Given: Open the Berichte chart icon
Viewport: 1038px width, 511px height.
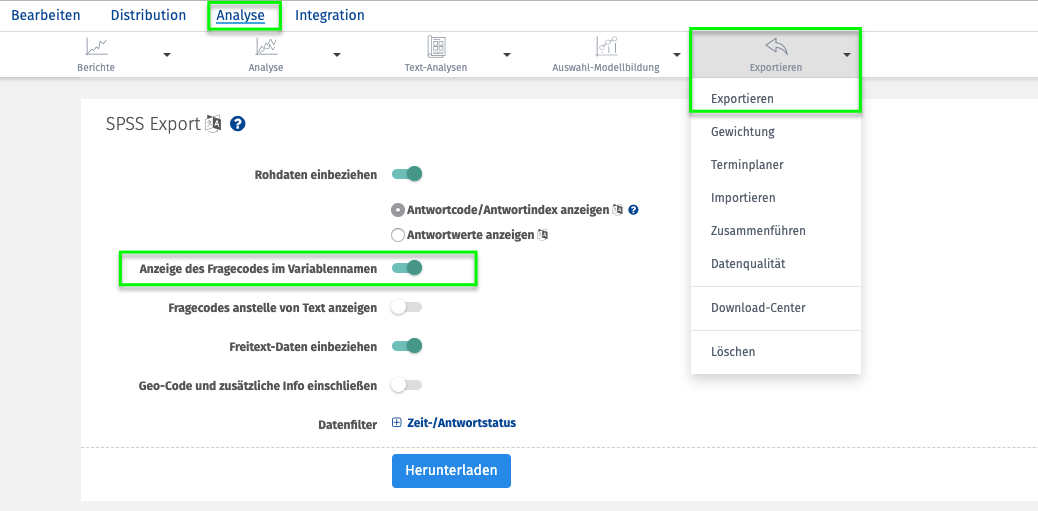Looking at the screenshot, I should coord(96,46).
